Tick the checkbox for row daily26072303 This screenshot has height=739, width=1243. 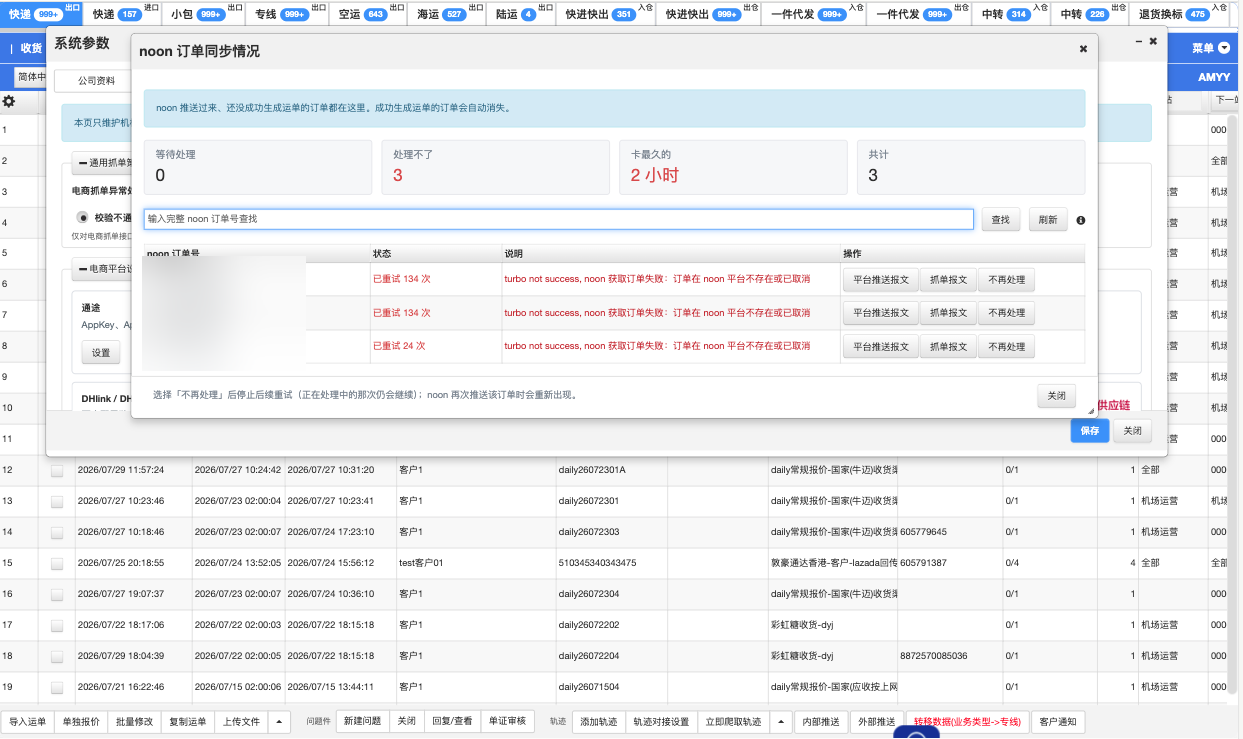[57, 532]
